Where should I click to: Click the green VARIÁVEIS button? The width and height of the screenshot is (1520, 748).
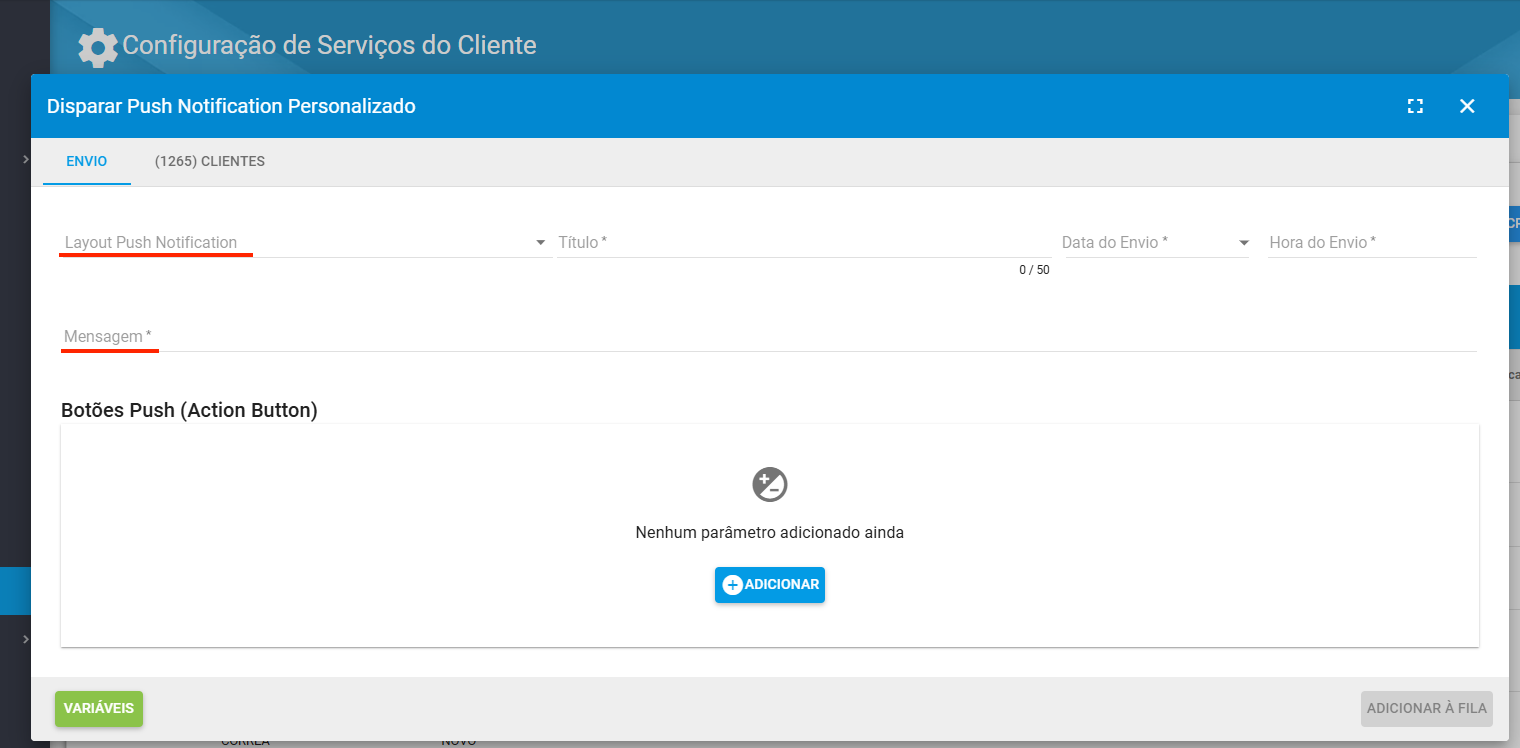point(99,708)
